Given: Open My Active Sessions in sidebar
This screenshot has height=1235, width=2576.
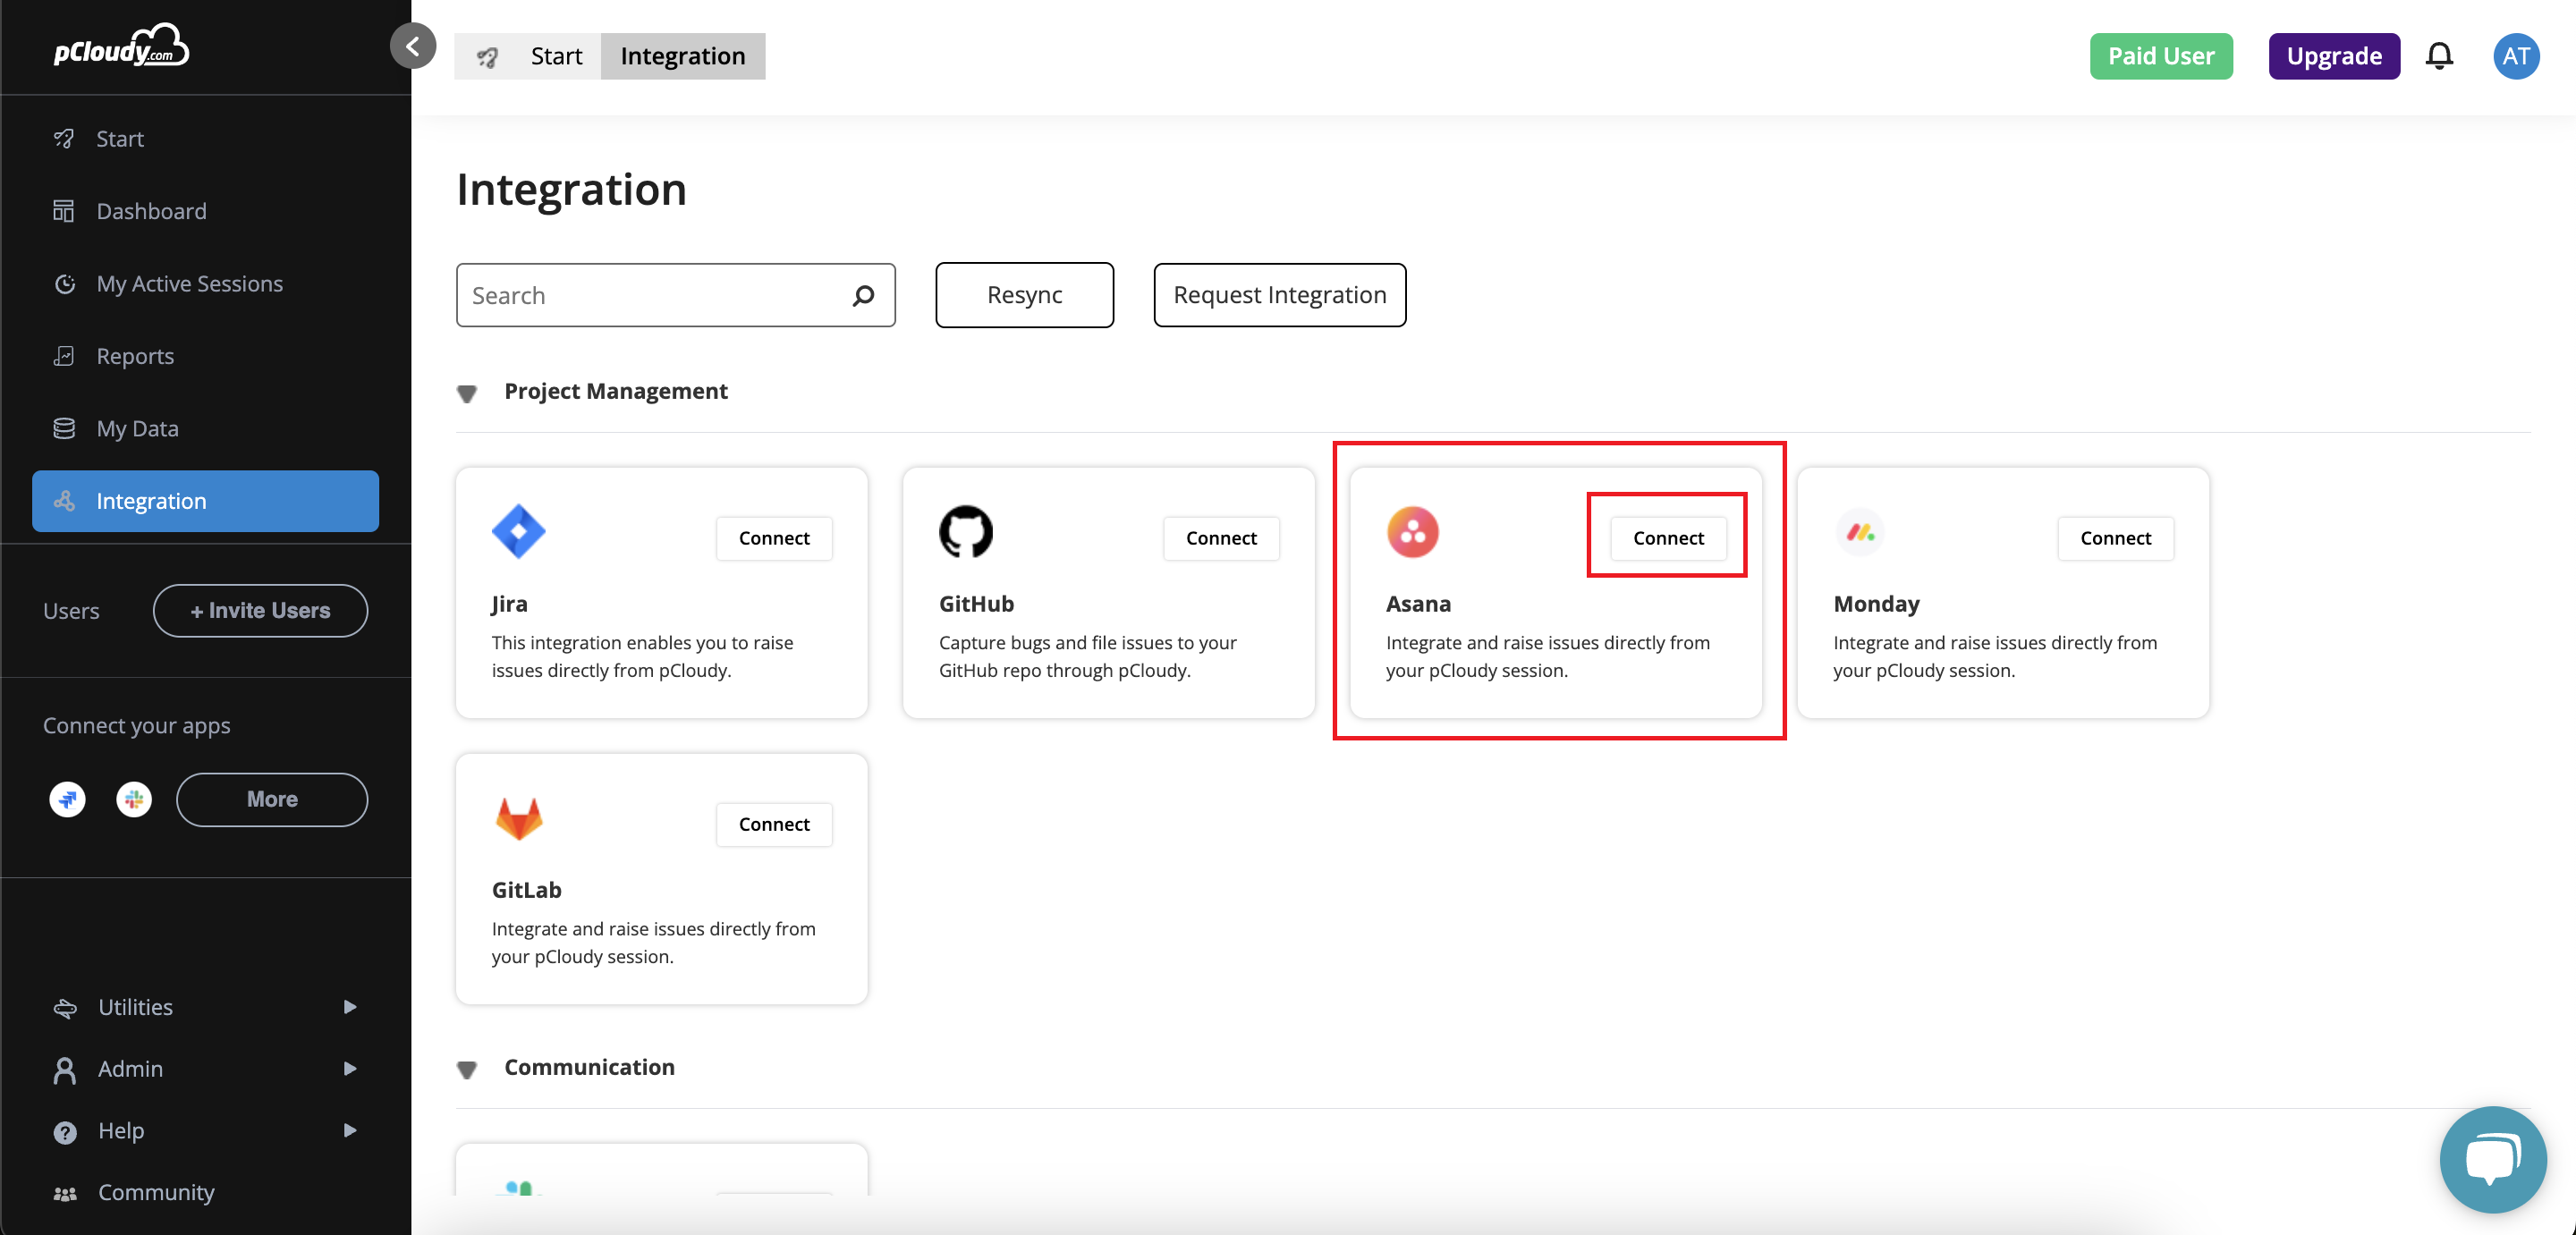Looking at the screenshot, I should pyautogui.click(x=189, y=284).
